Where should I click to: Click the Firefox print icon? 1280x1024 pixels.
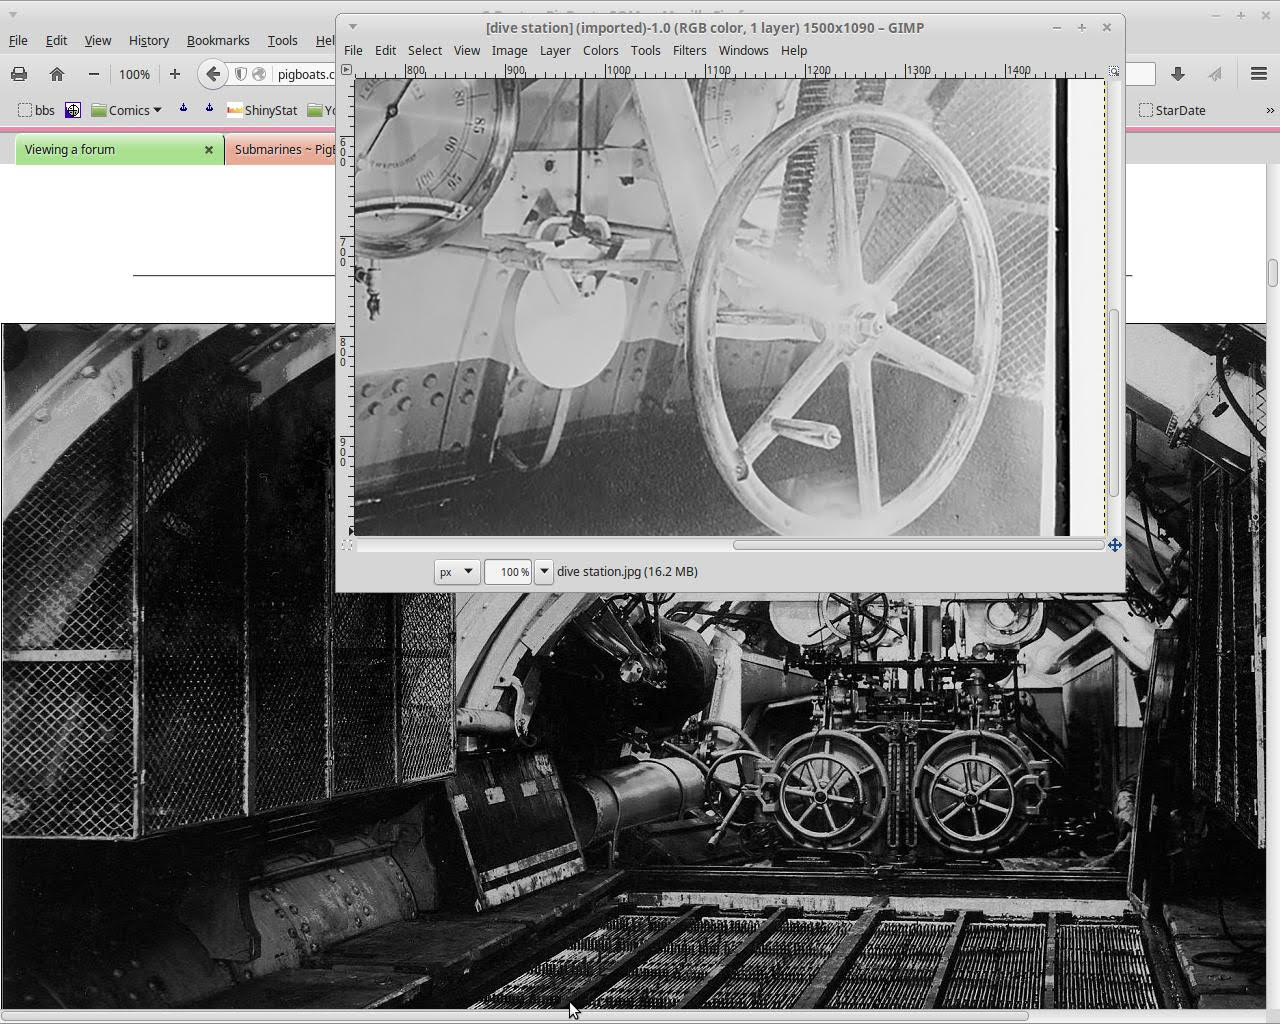18,74
